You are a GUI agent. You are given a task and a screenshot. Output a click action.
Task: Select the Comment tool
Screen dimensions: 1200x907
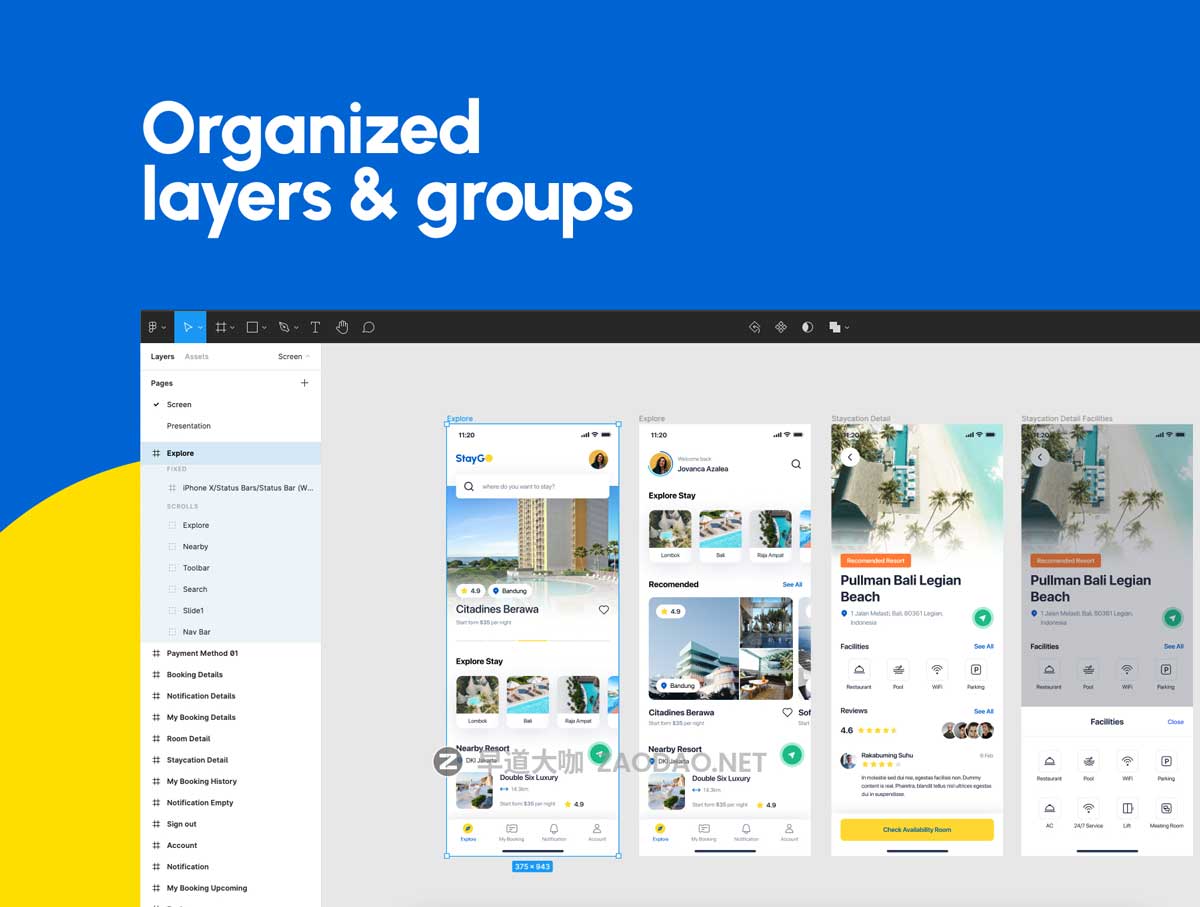[x=368, y=327]
